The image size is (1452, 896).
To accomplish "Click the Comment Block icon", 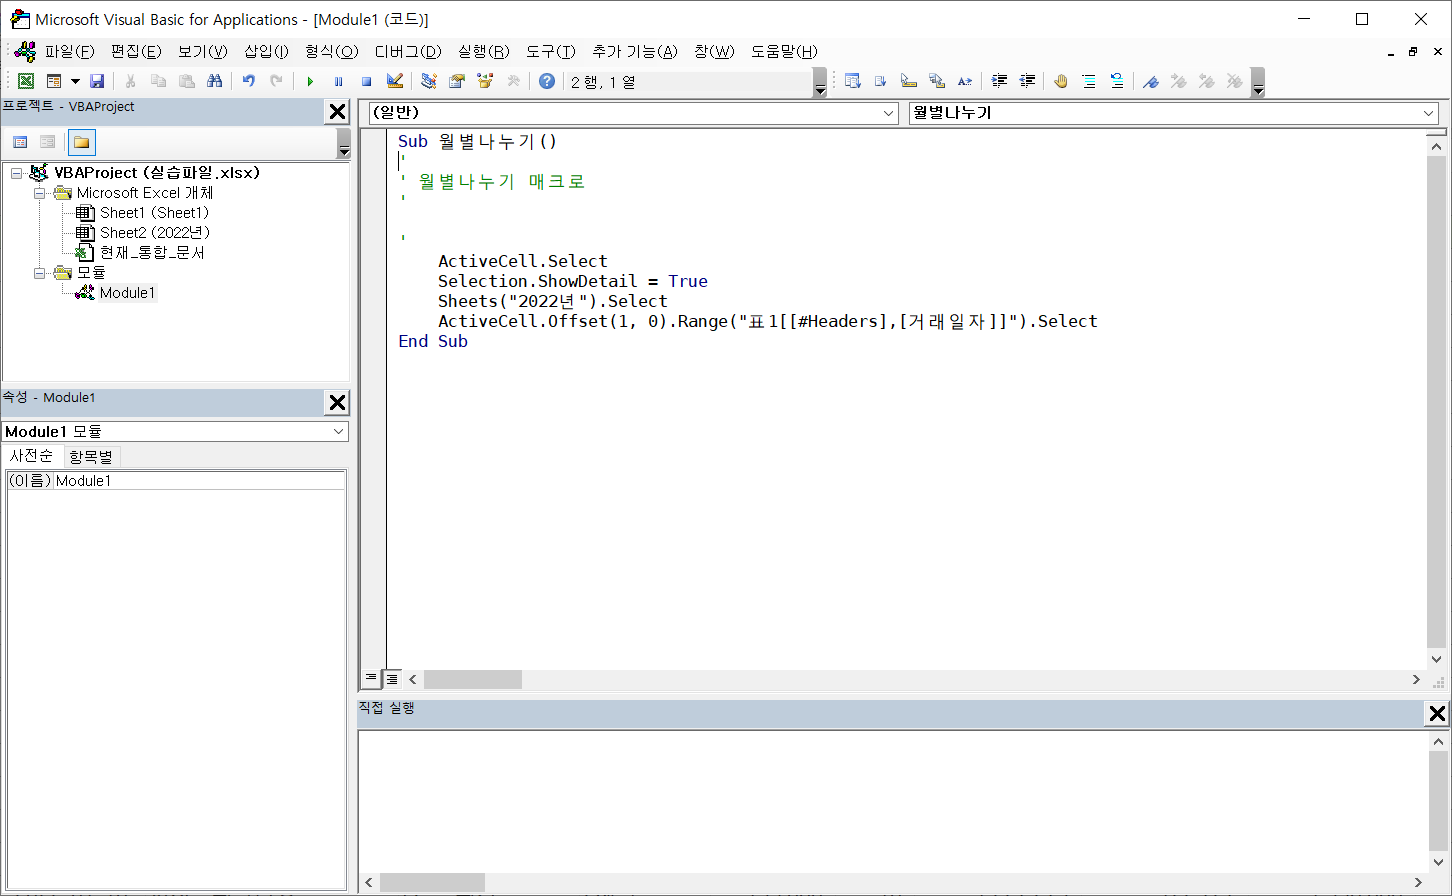I will [1089, 81].
